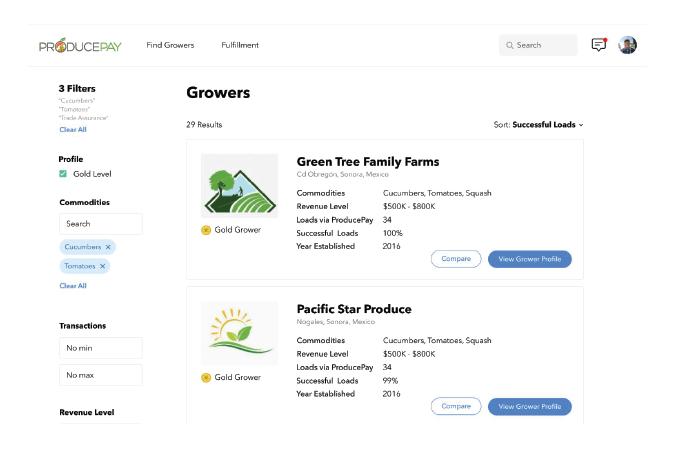Open the messages chat icon
675x449 pixels.
(x=599, y=44)
